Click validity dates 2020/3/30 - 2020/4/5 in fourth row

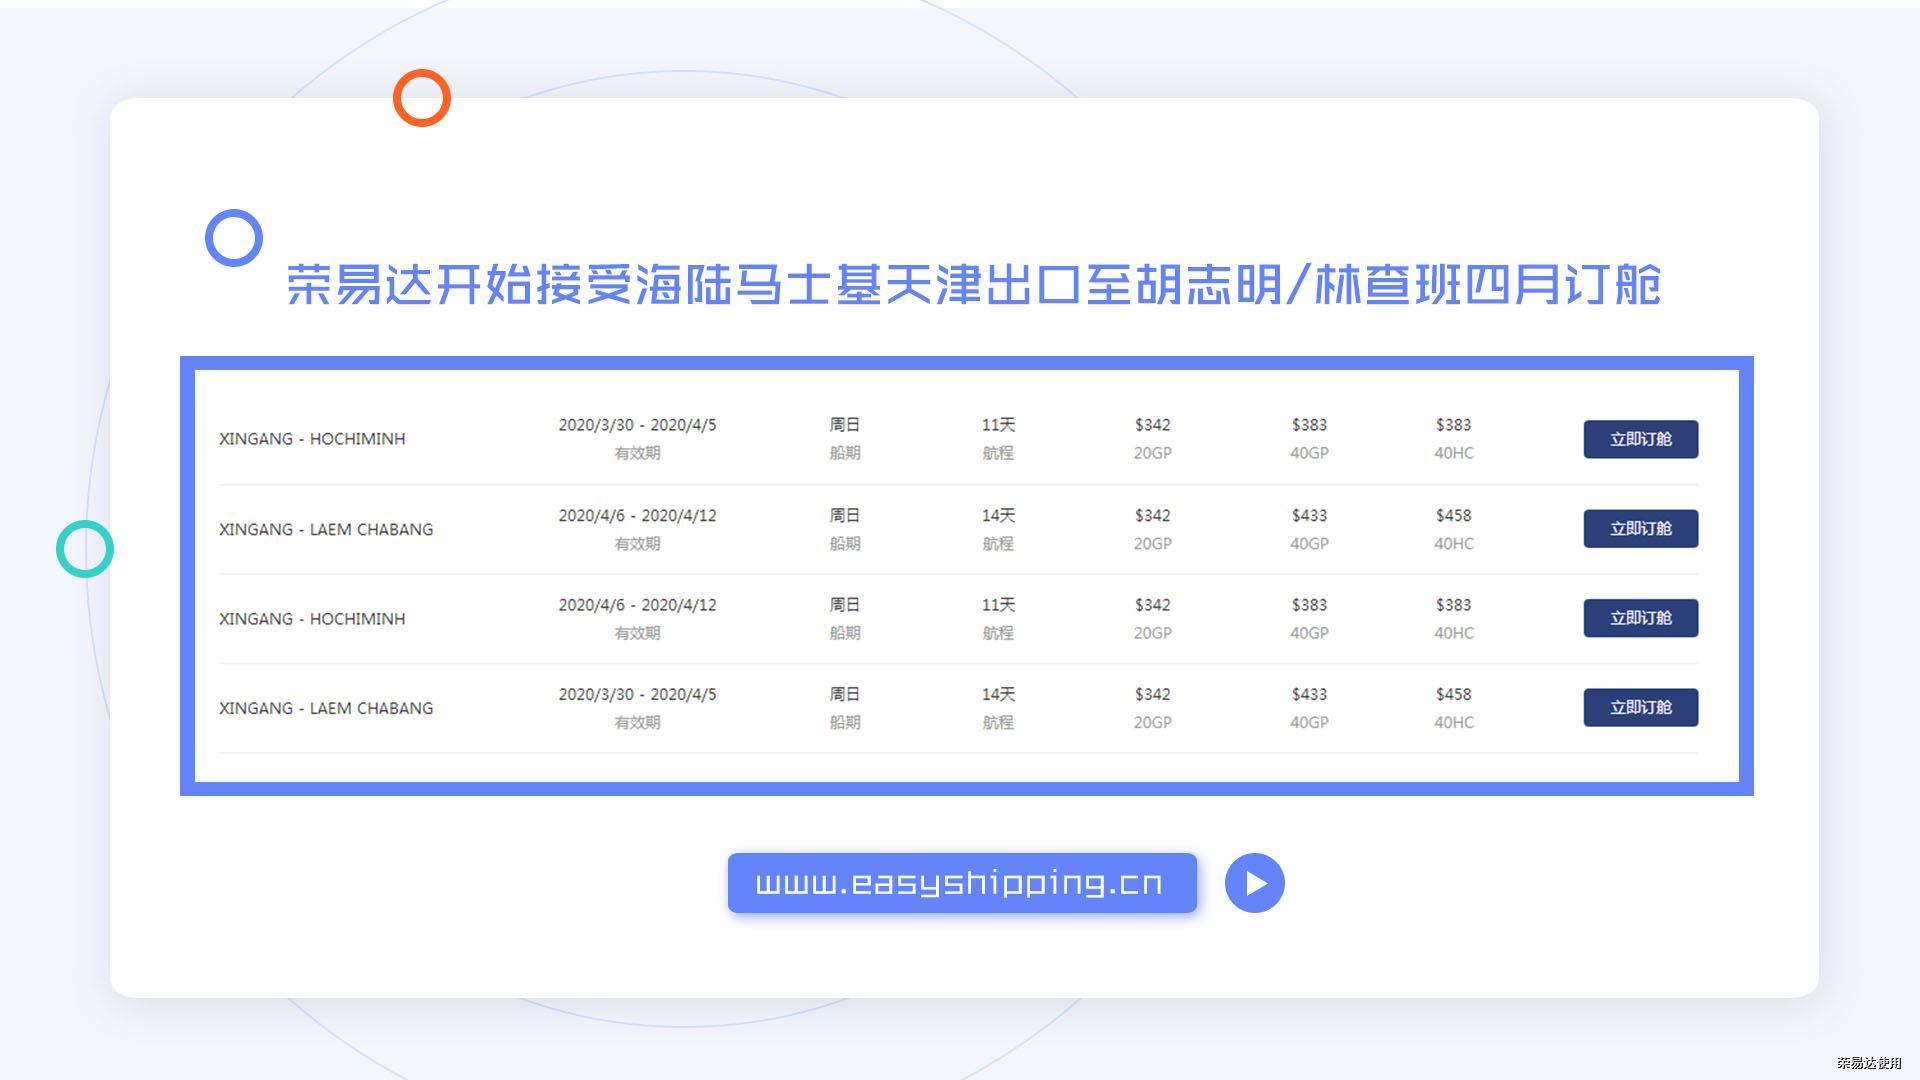tap(637, 694)
